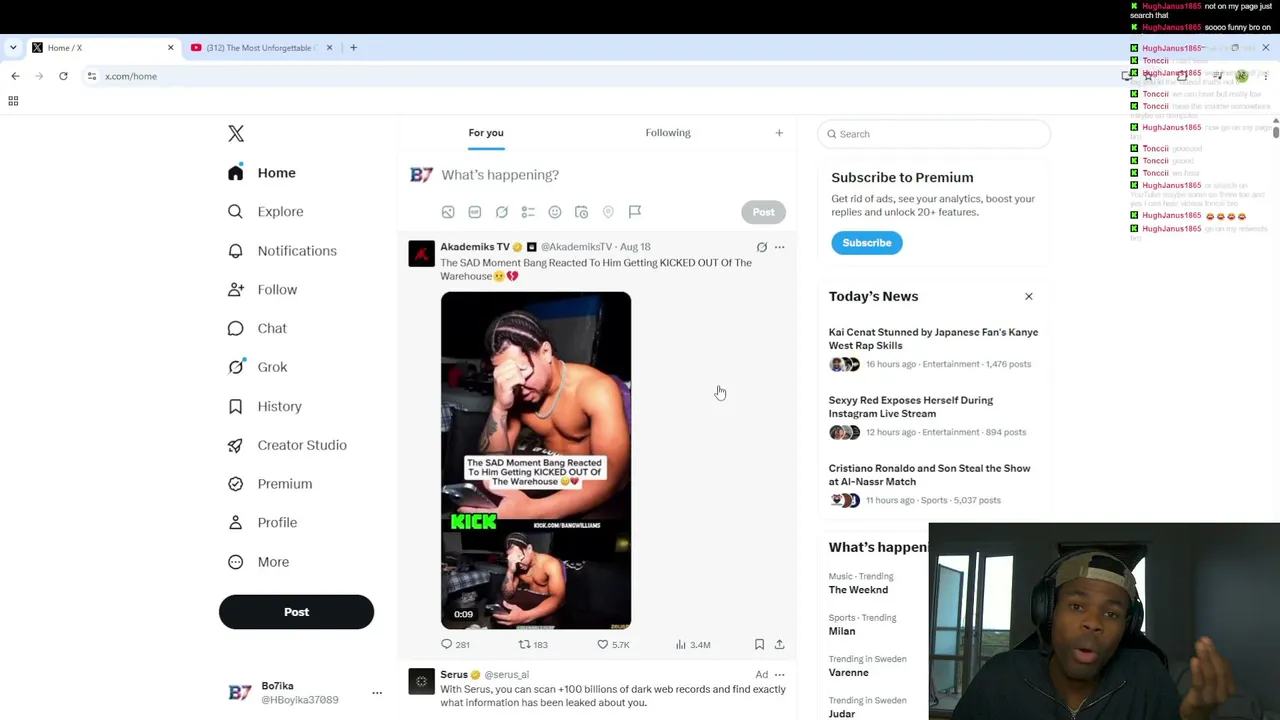Close the Home / X browser tab
This screenshot has height=720, width=1280.
(x=170, y=48)
